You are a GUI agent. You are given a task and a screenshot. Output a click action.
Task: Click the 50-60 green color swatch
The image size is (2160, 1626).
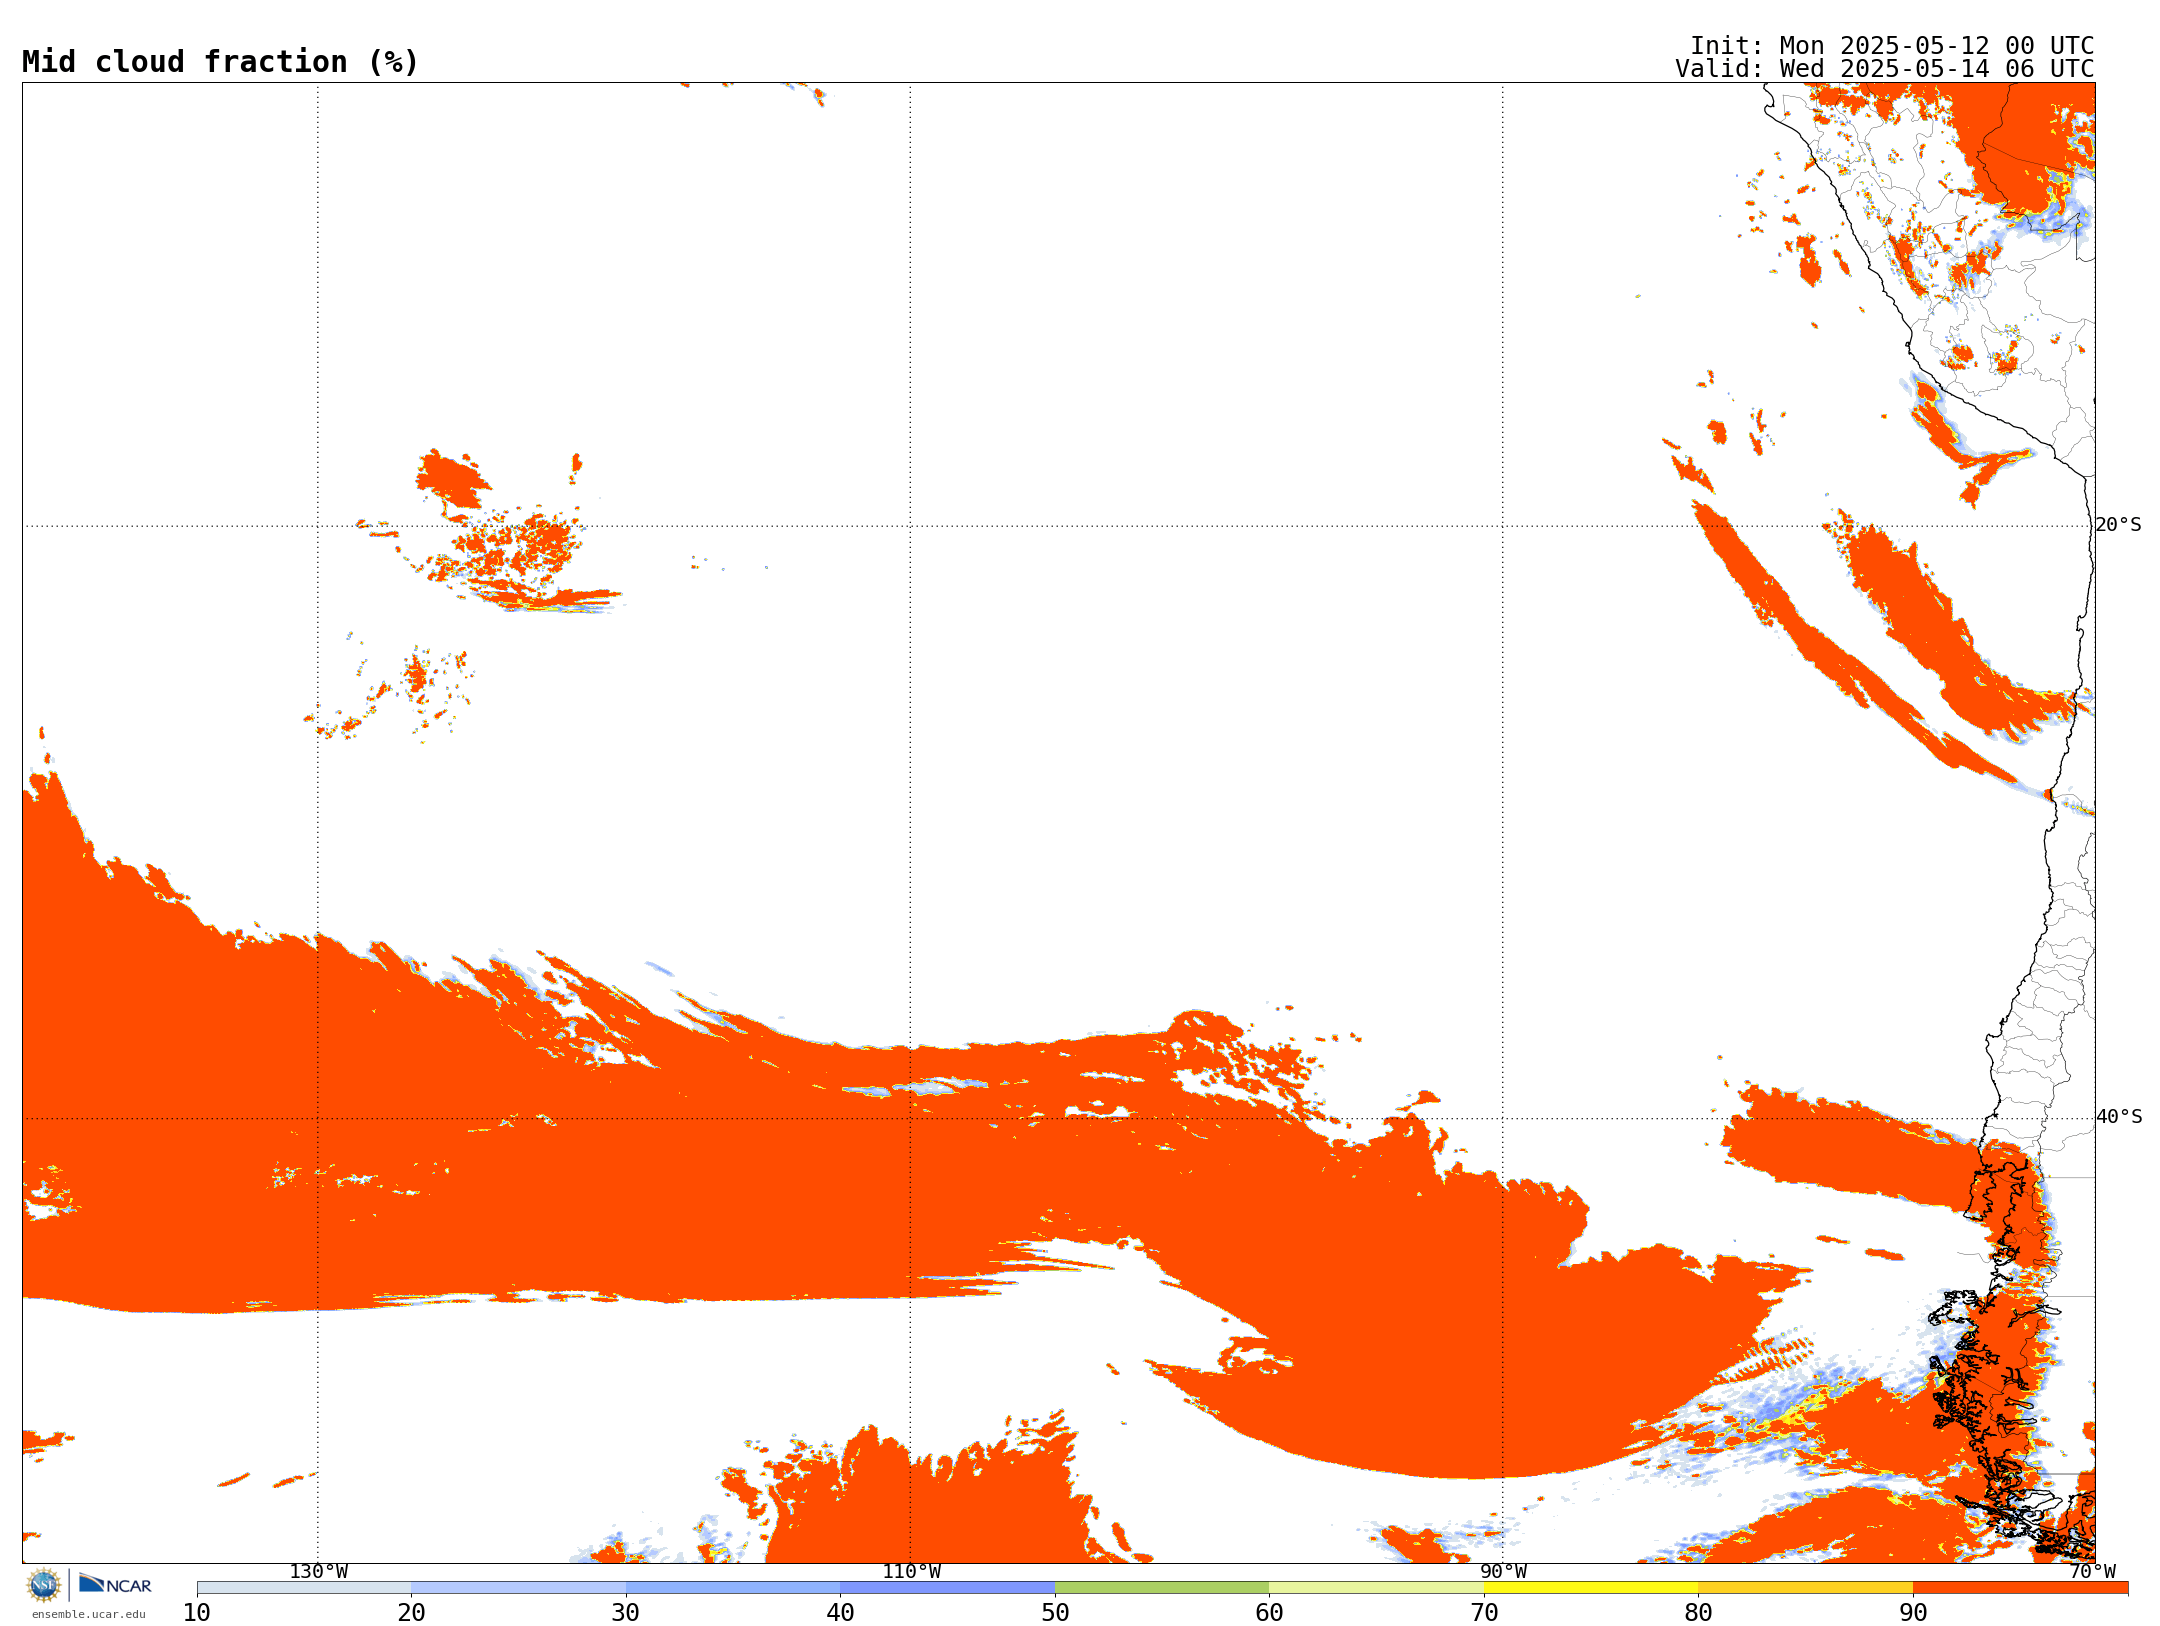(x=1162, y=1588)
